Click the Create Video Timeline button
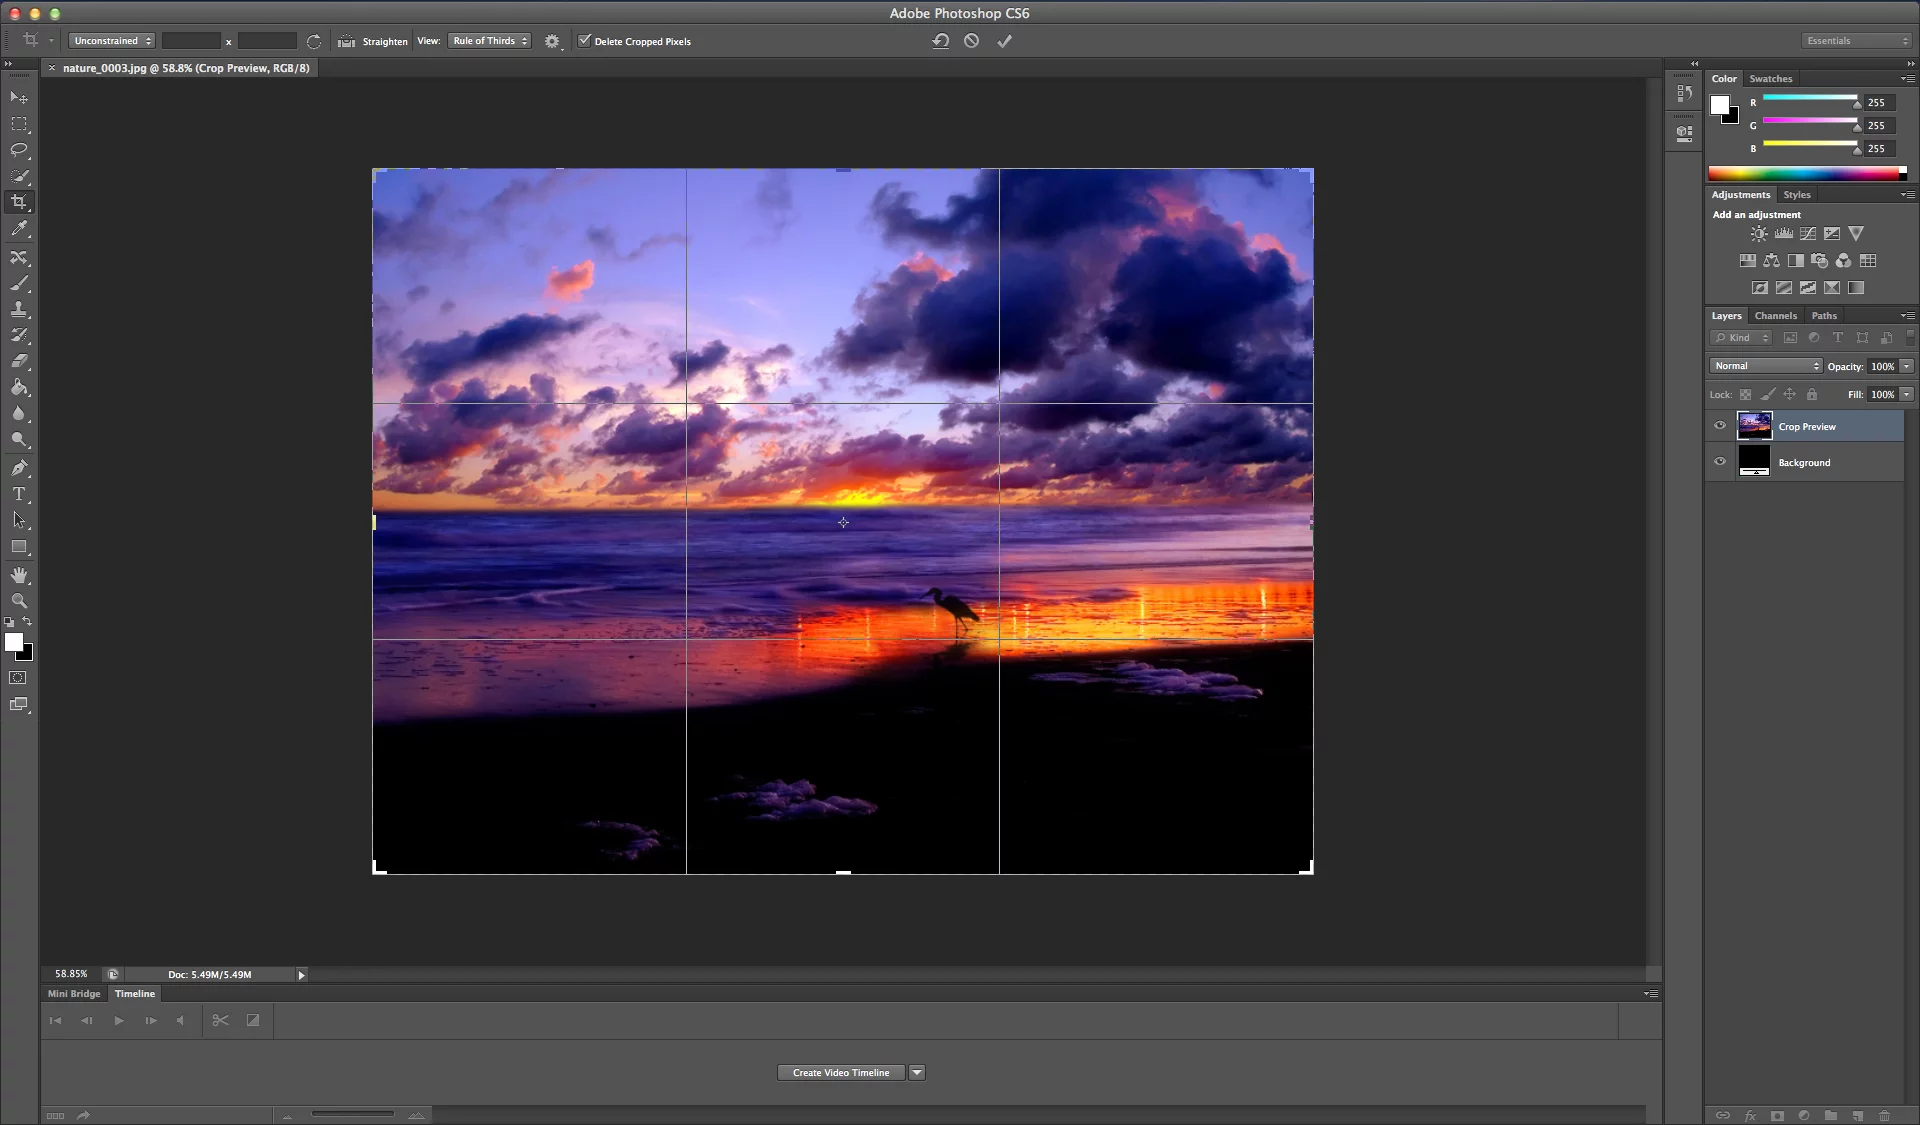 [840, 1072]
